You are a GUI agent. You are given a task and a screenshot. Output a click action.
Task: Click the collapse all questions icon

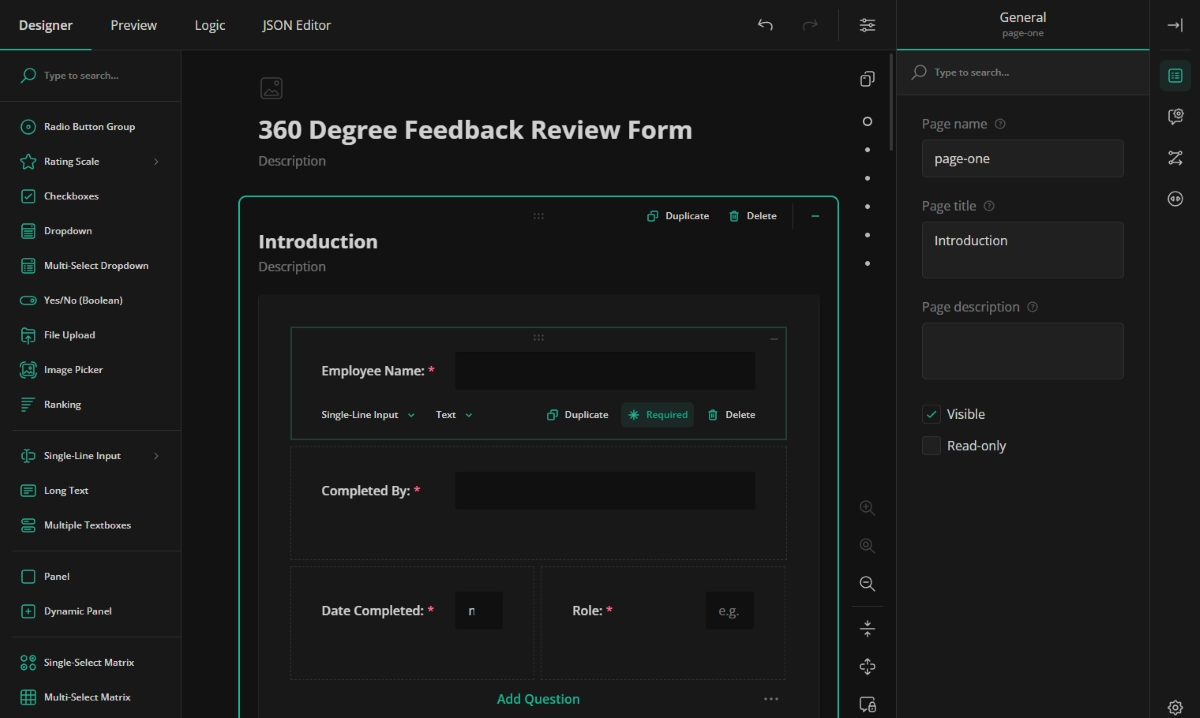tap(867, 629)
